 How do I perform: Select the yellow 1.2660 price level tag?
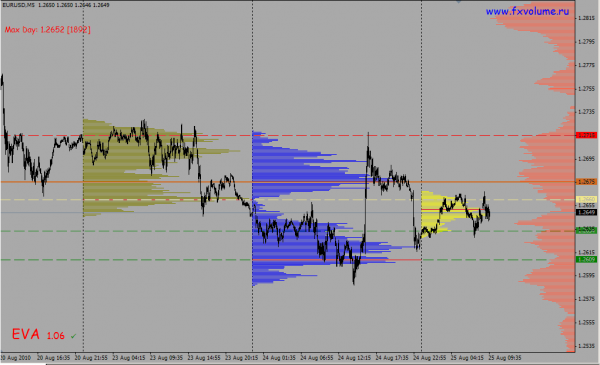(x=586, y=199)
